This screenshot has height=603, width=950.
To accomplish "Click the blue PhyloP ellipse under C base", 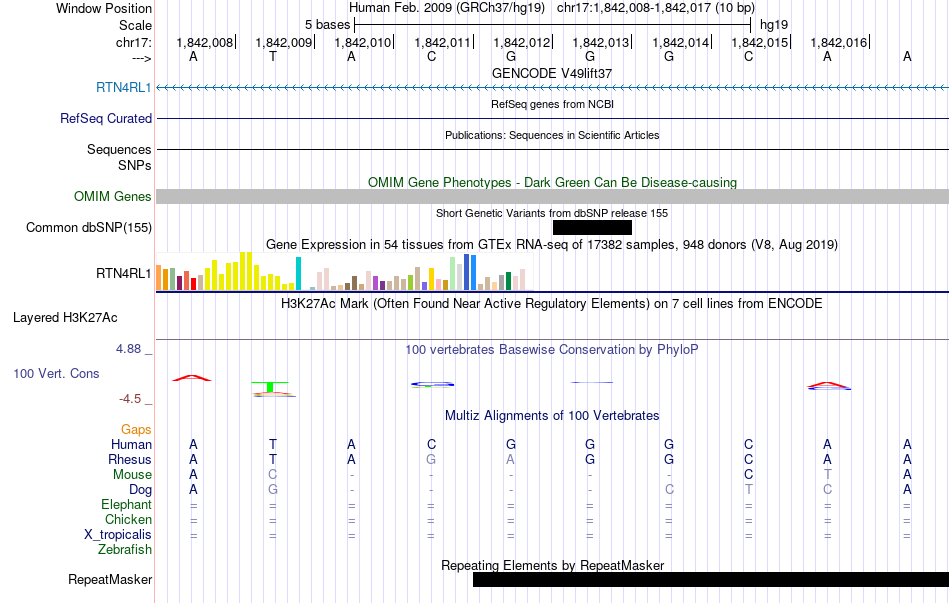I will pos(432,384).
